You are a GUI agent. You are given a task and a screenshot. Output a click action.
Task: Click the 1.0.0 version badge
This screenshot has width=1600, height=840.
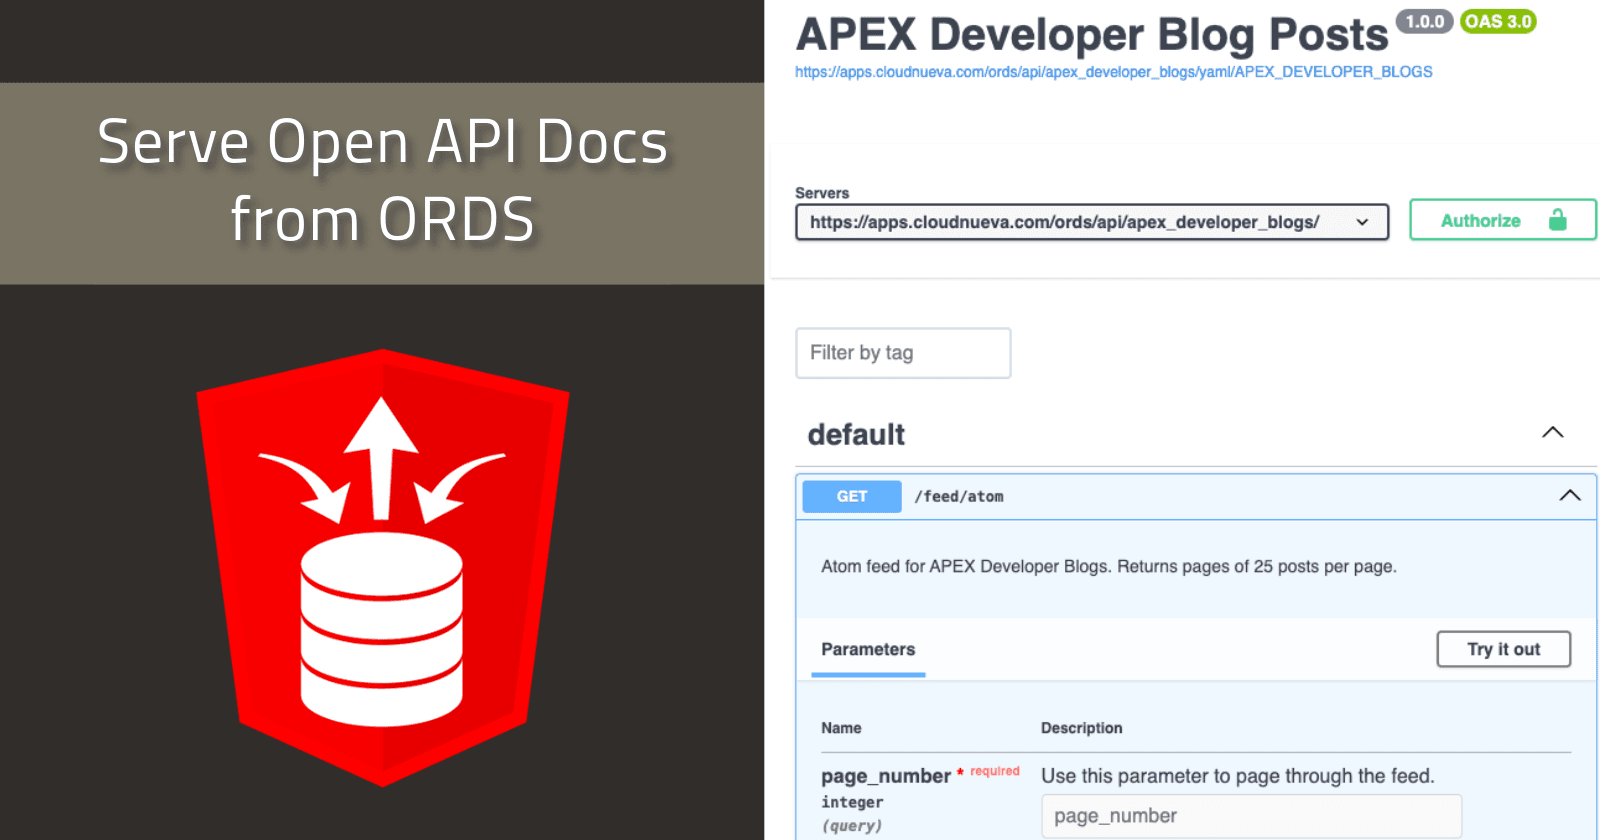pyautogui.click(x=1424, y=21)
